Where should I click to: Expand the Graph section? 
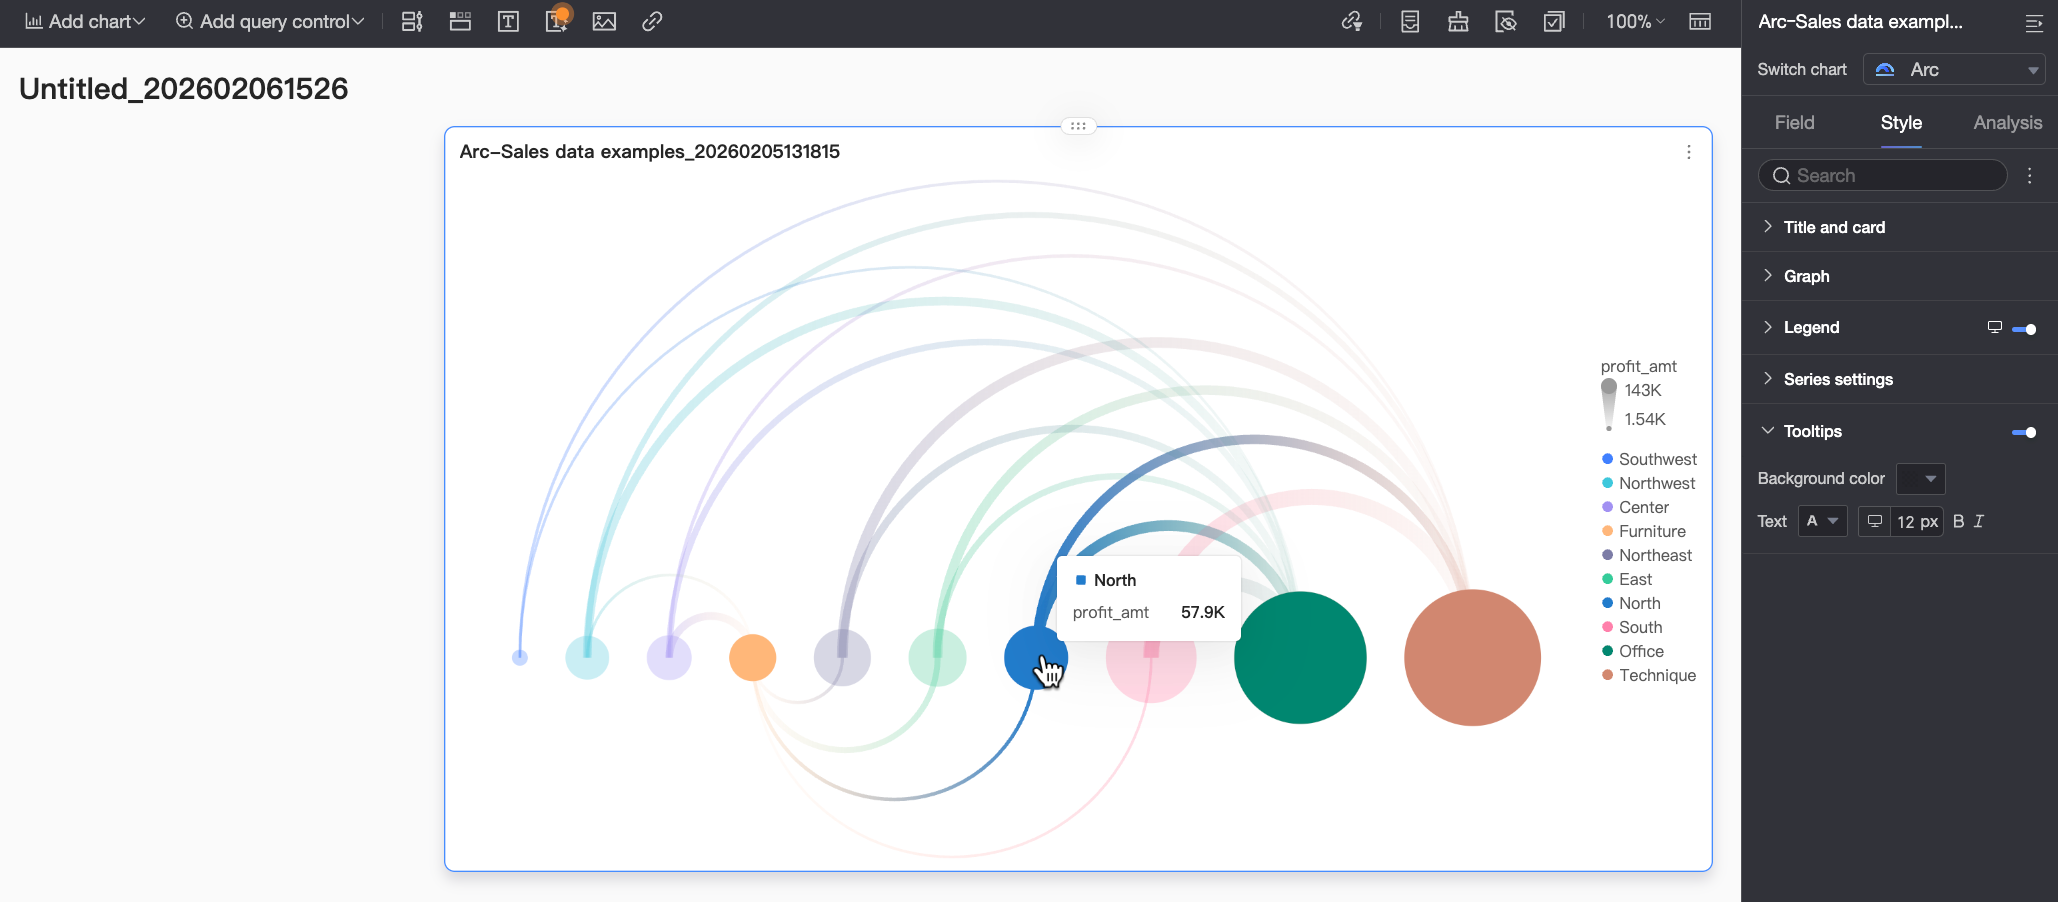coord(1806,276)
